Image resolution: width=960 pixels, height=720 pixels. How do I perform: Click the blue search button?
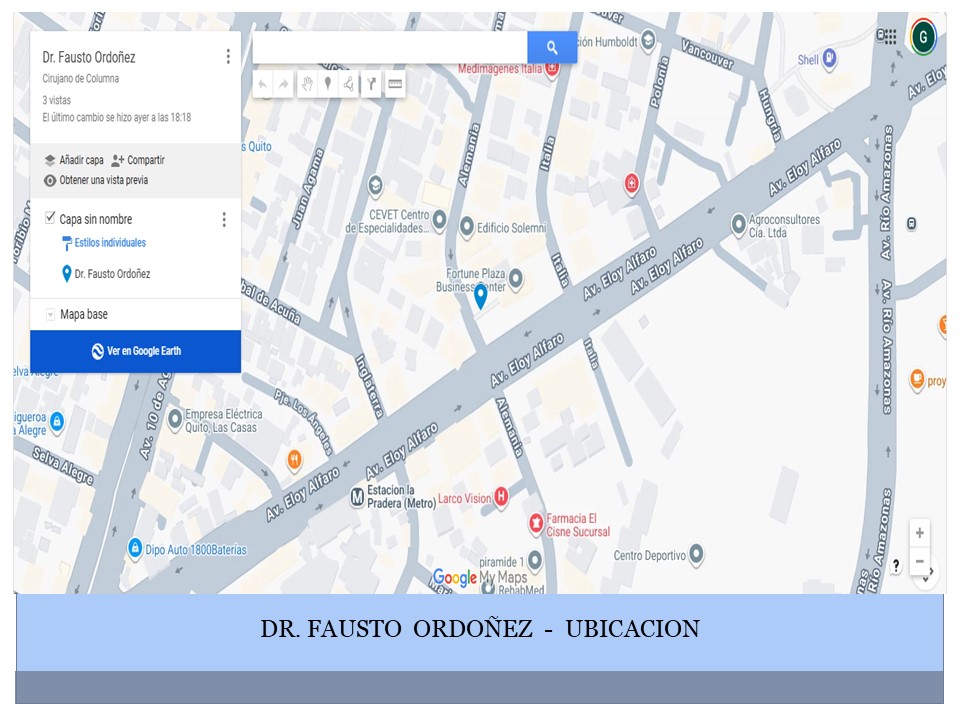[x=552, y=47]
